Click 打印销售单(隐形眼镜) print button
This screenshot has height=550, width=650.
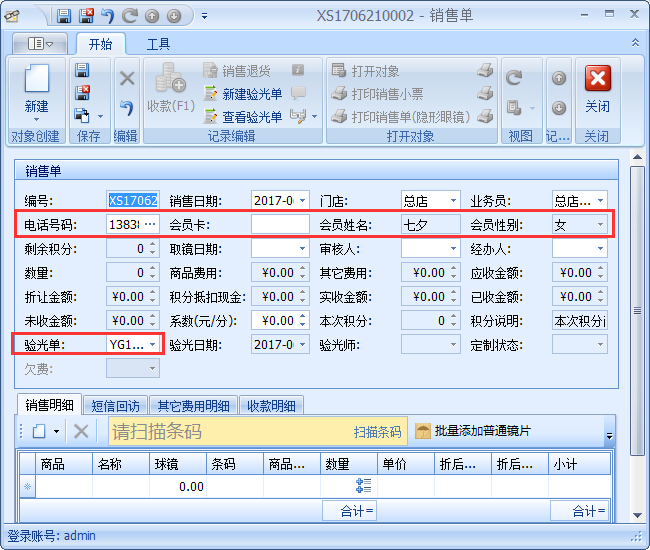pyautogui.click(x=400, y=117)
